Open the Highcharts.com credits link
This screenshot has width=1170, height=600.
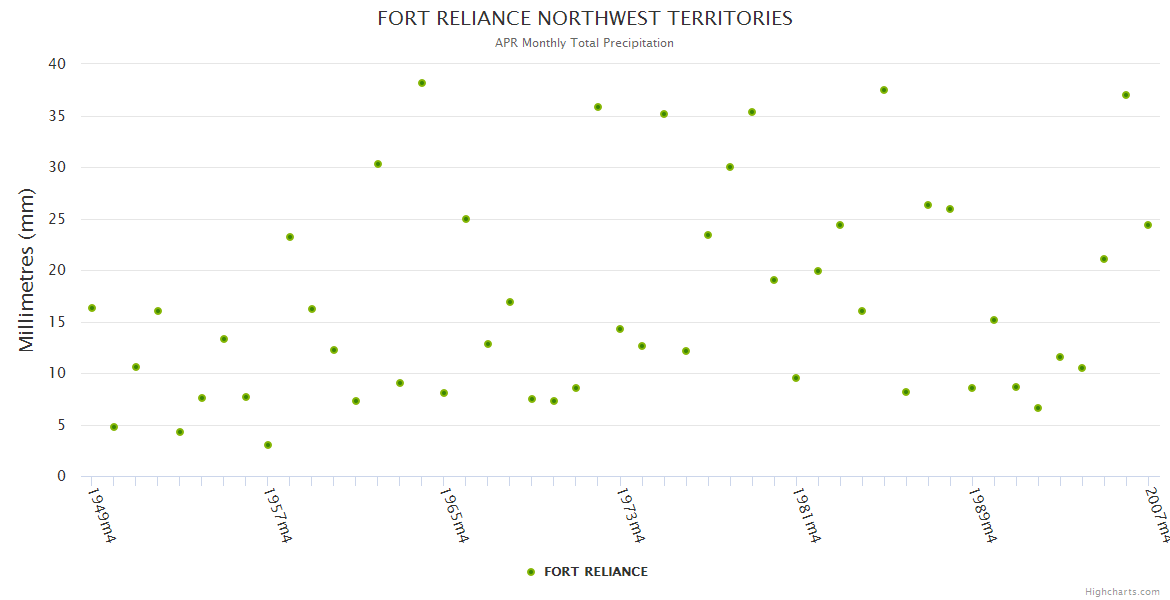click(1122, 592)
